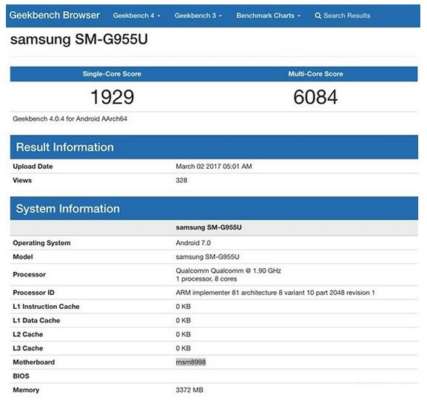Image resolution: width=427 pixels, height=400 pixels.
Task: Open the Geekbench Browser home link
Action: (54, 15)
